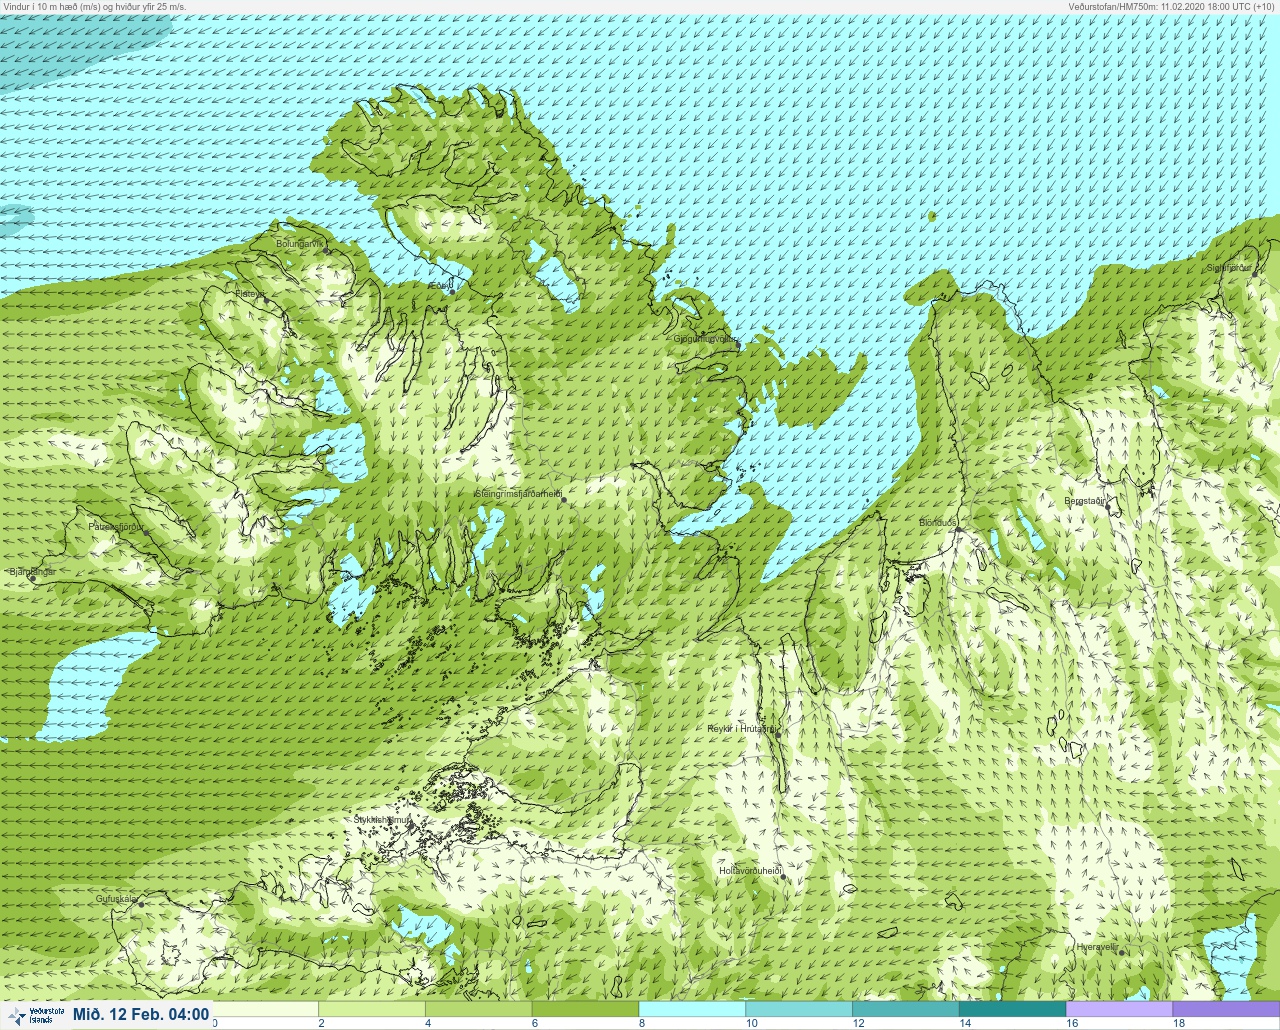
Task: Click the Bjargtangar station label
Action: tap(32, 572)
